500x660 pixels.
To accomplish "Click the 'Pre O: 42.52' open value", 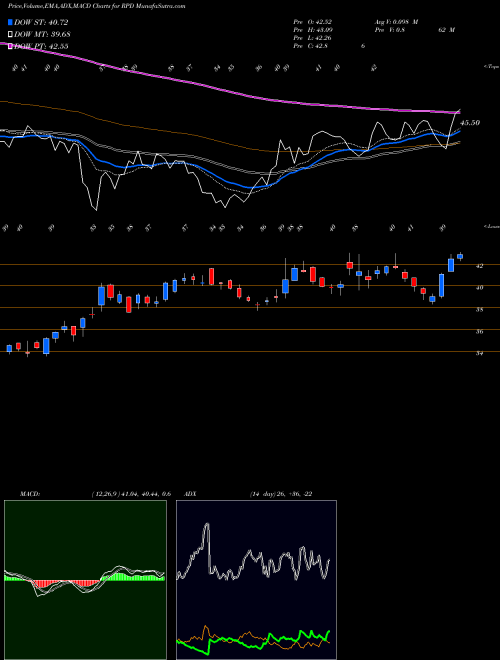I will [313, 22].
